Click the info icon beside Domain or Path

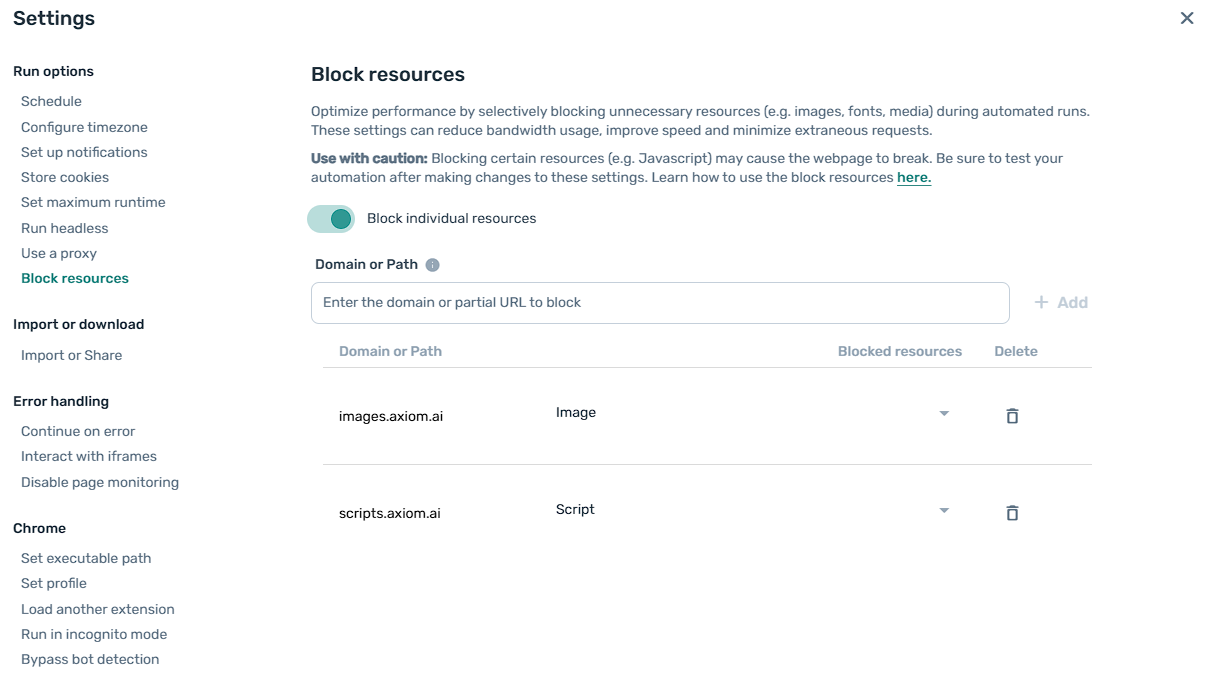432,265
